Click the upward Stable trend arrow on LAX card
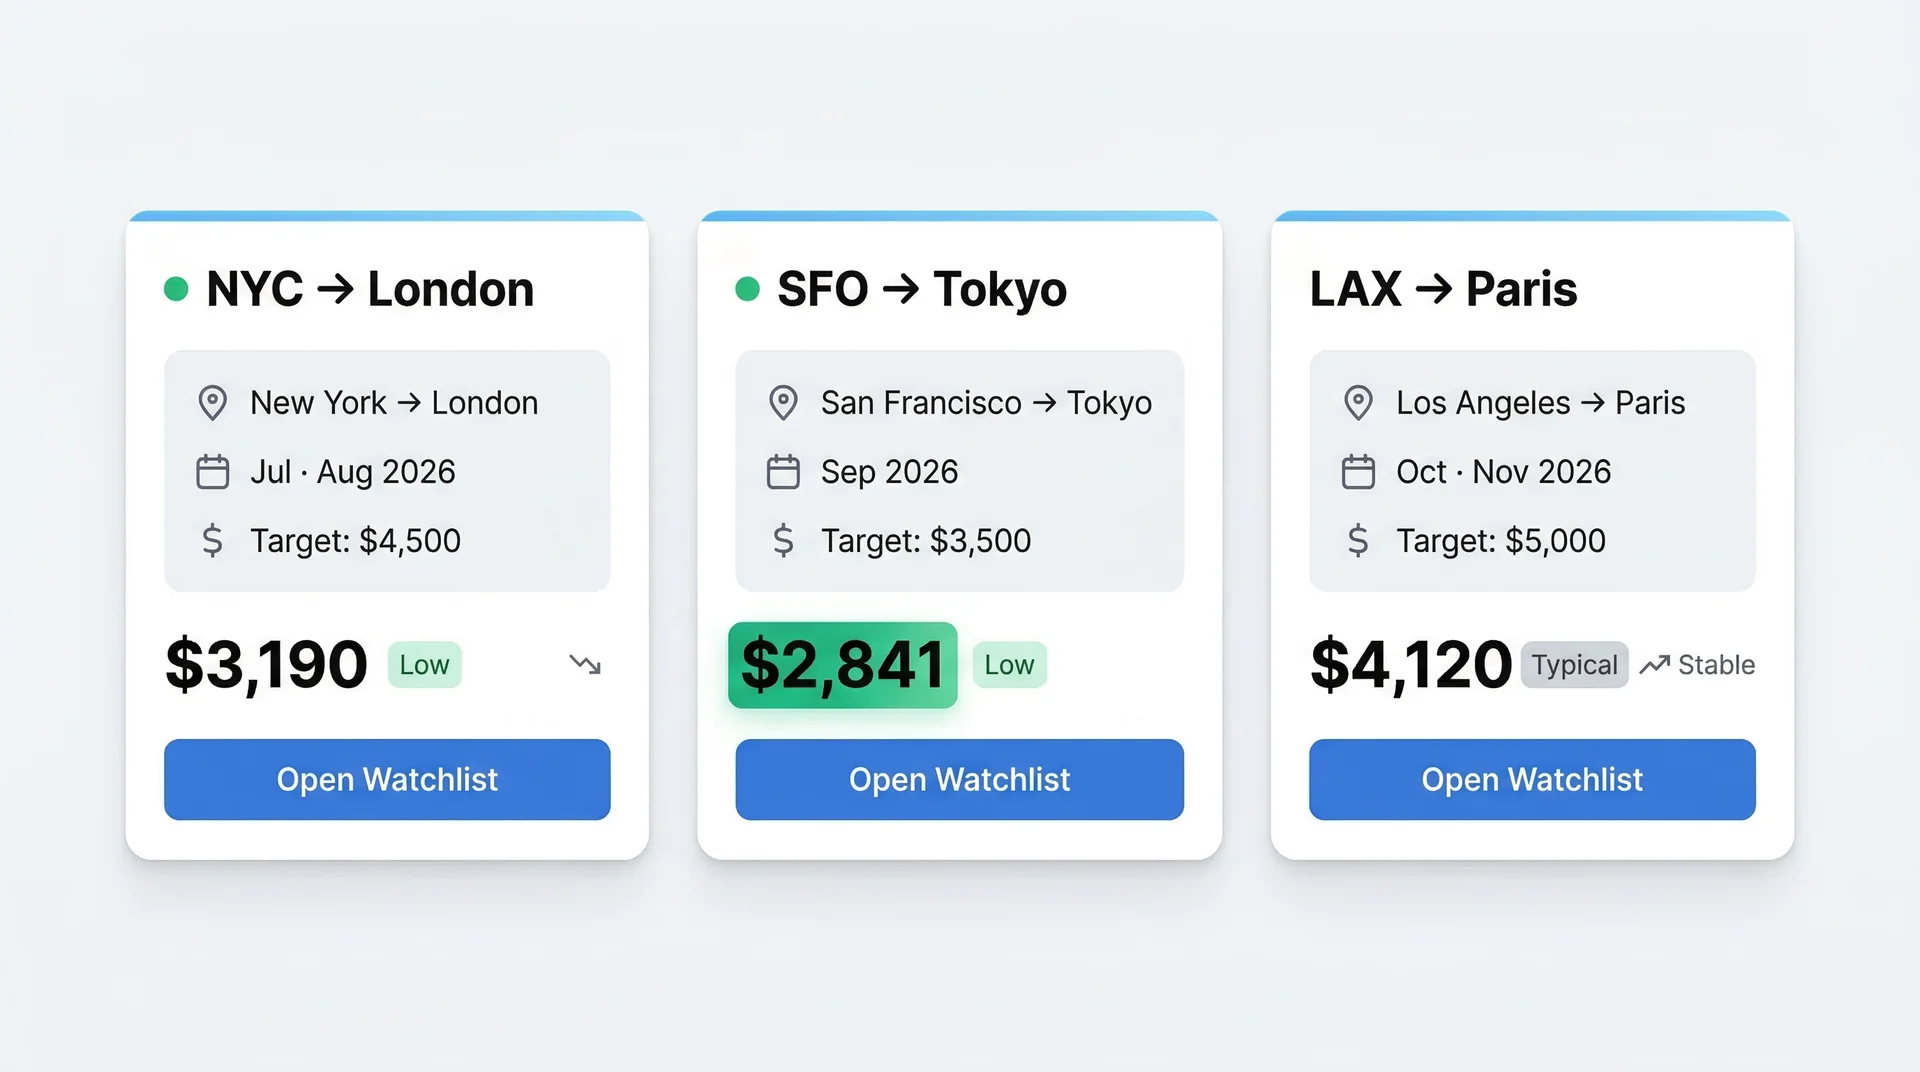1920x1072 pixels. click(1655, 663)
